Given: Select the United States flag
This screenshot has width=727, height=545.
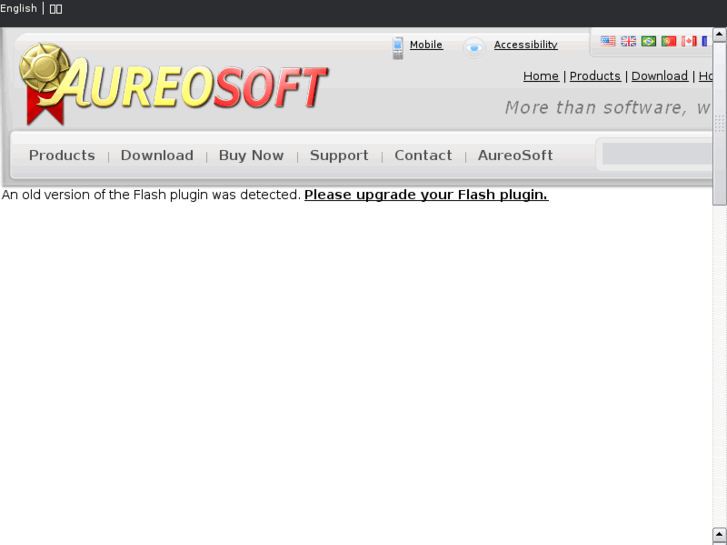Looking at the screenshot, I should [x=608, y=41].
